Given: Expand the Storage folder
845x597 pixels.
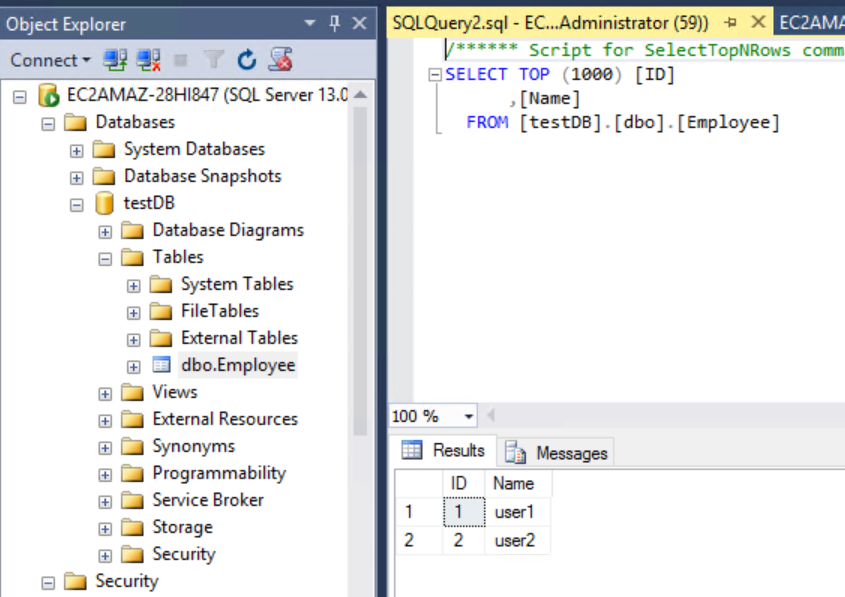Looking at the screenshot, I should coord(105,529).
